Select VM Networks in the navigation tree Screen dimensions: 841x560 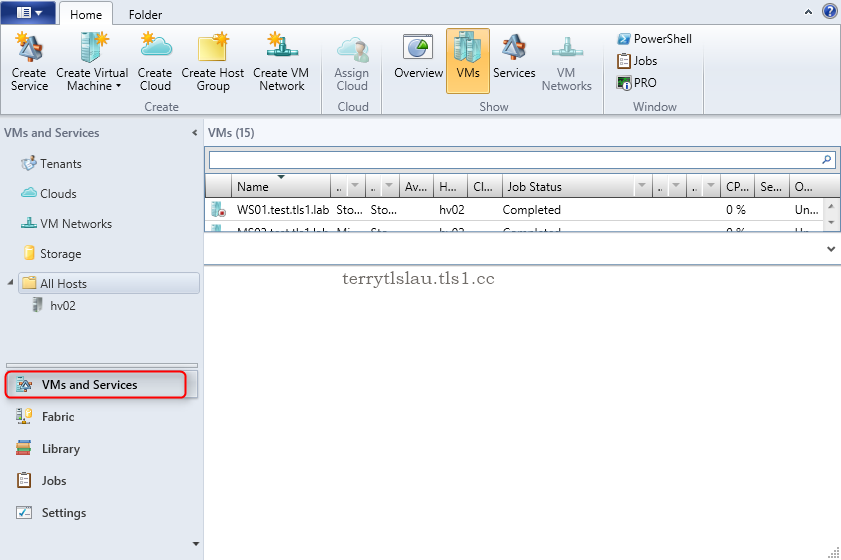[66, 224]
